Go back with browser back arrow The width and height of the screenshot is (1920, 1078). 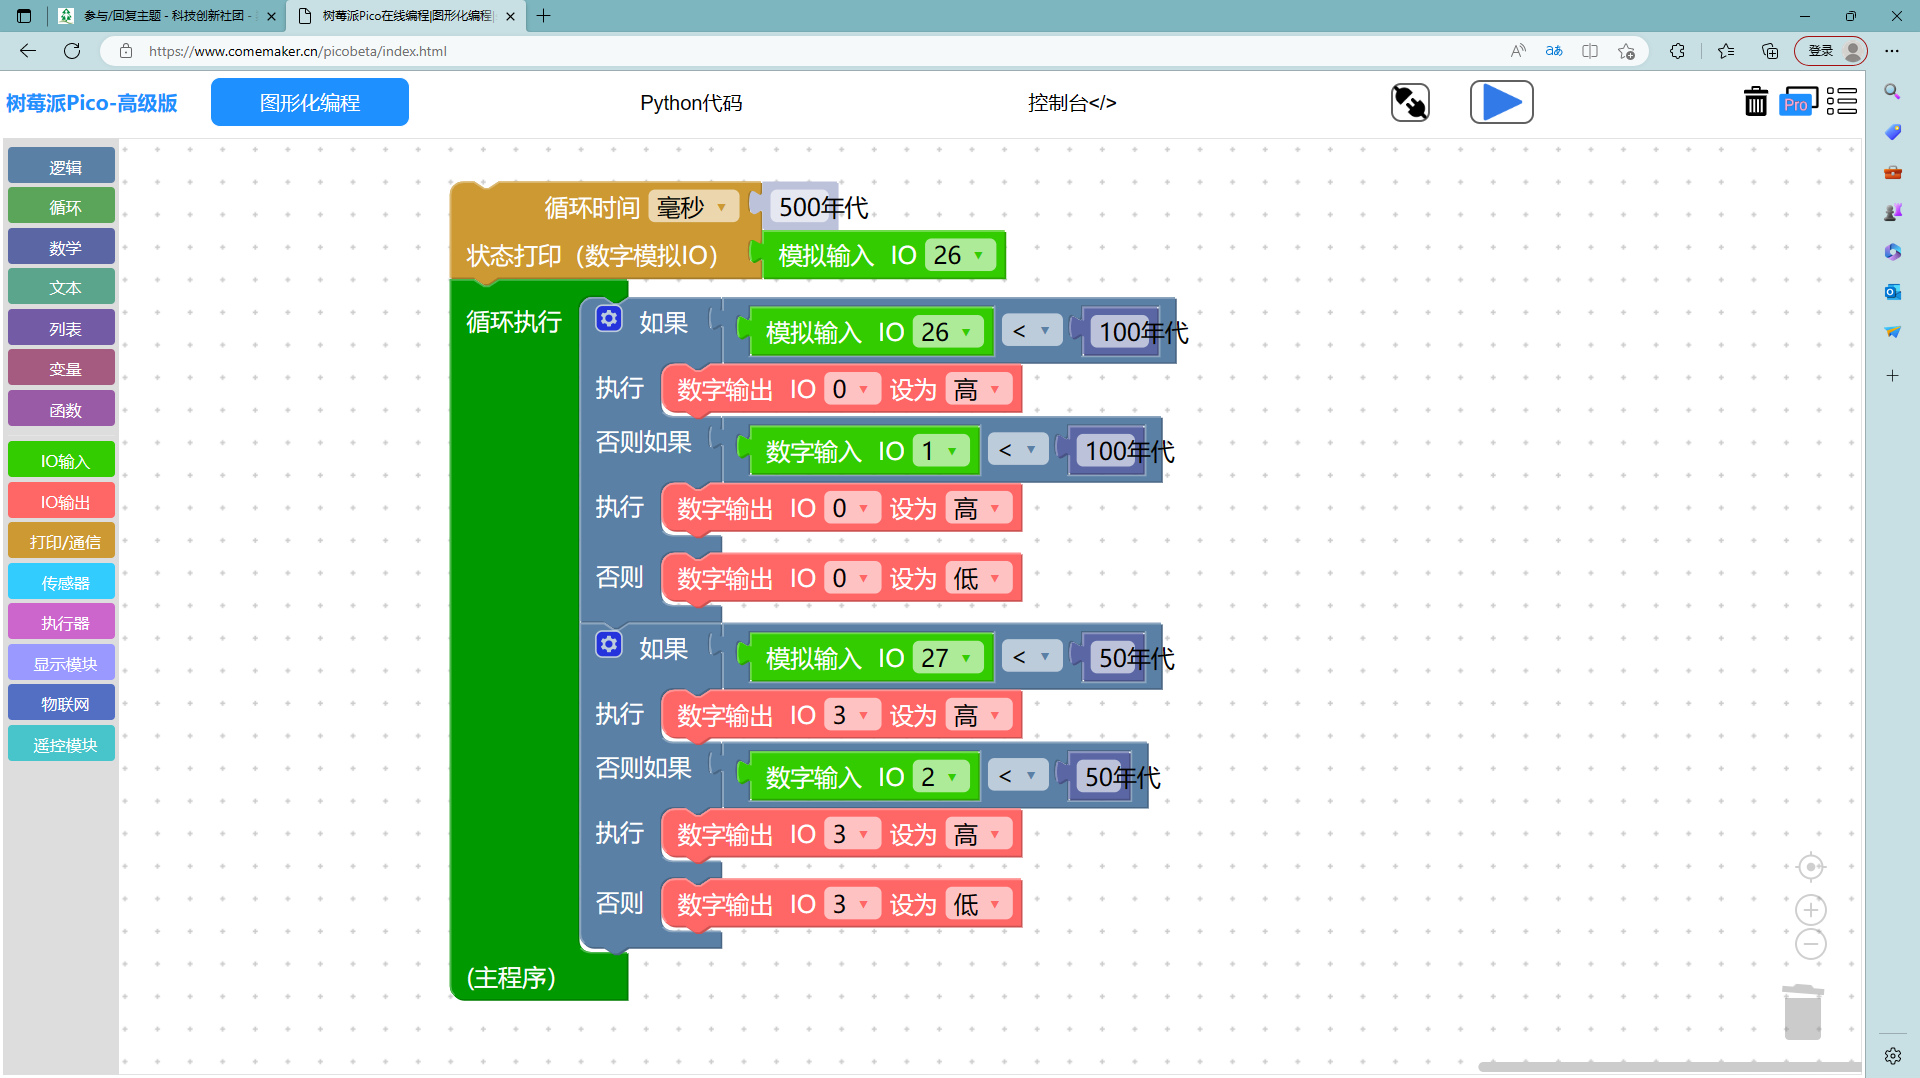(x=27, y=51)
